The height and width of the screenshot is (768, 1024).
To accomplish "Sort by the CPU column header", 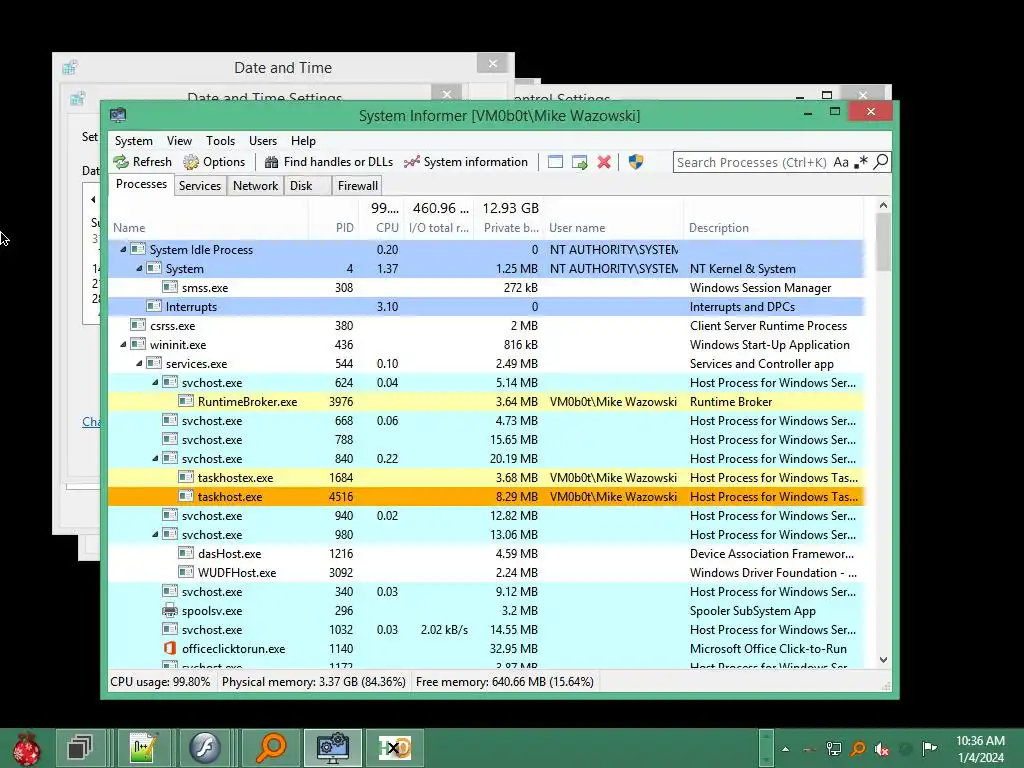I will click(381, 227).
